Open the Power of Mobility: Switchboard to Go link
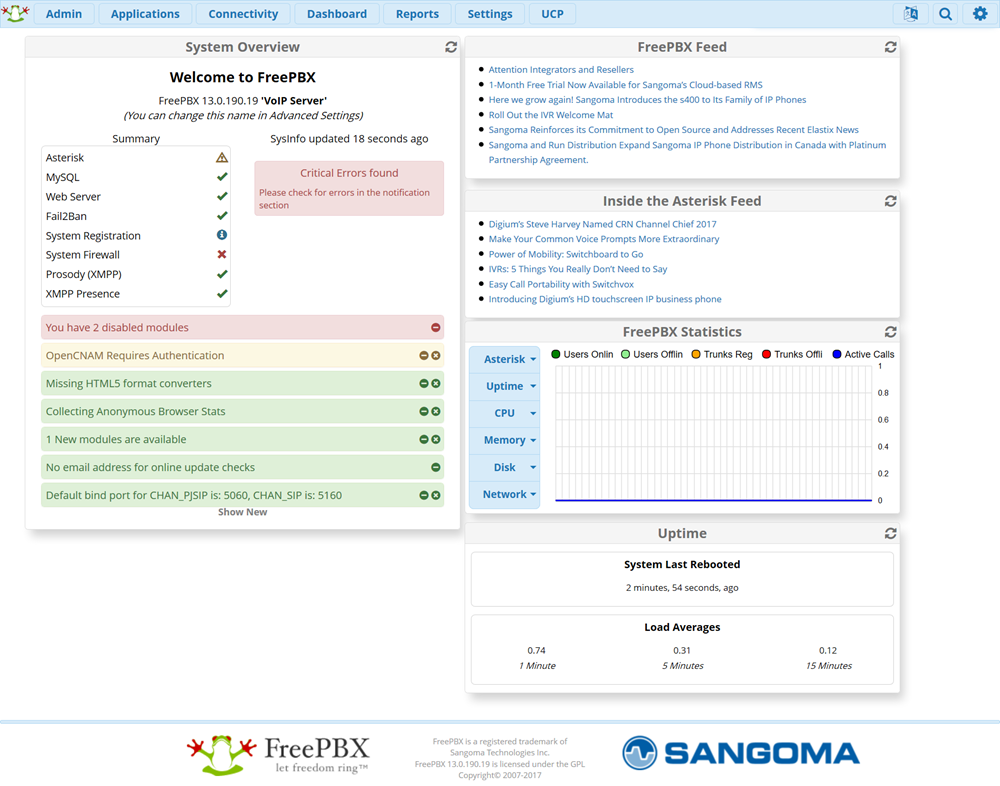The image size is (1000, 786). pyautogui.click(x=566, y=254)
